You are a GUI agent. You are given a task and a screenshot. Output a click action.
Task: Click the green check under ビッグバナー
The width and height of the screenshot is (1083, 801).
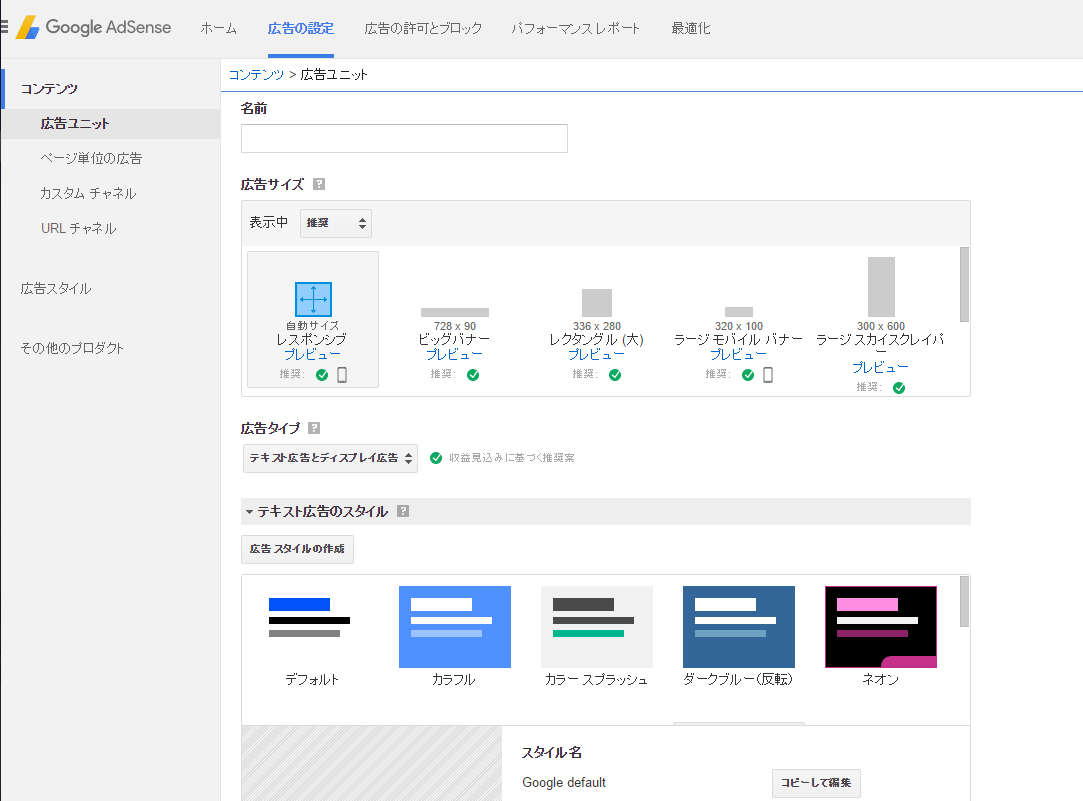coord(473,375)
